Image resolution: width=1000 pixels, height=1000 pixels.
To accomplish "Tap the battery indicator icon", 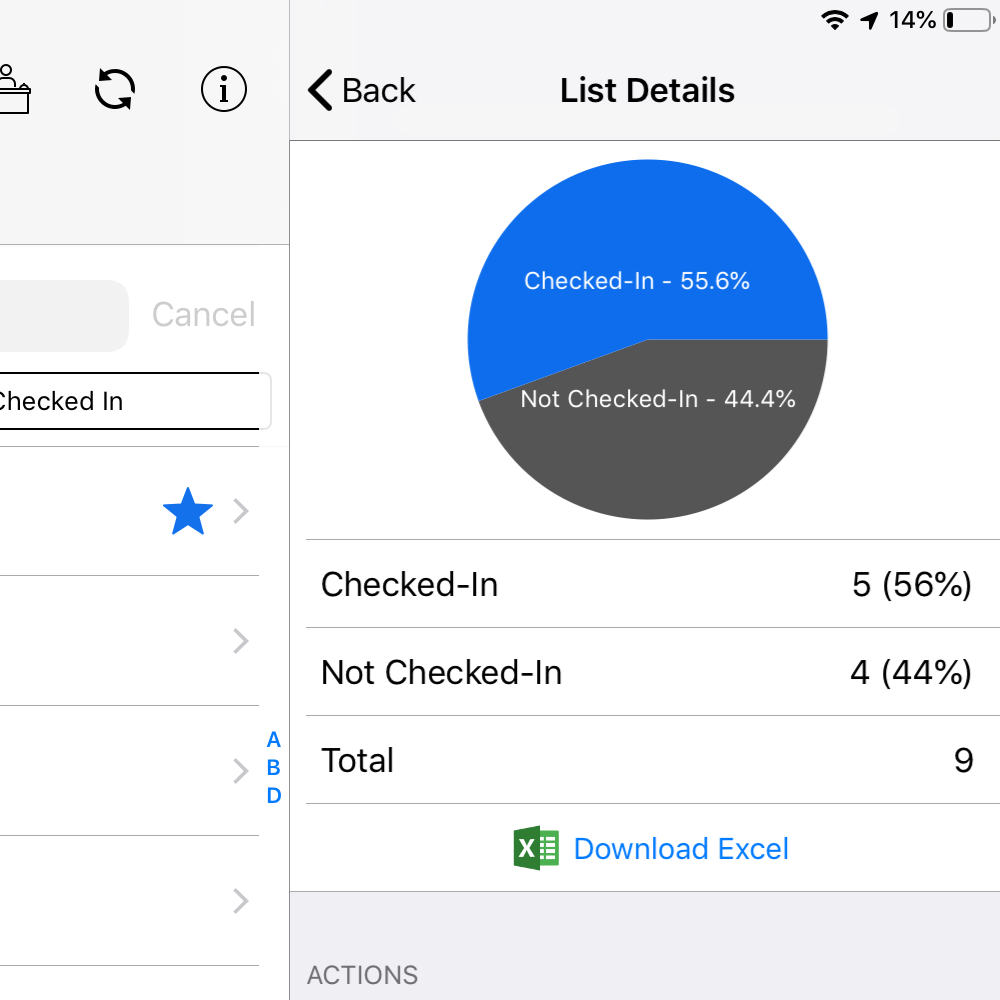I will 966,20.
